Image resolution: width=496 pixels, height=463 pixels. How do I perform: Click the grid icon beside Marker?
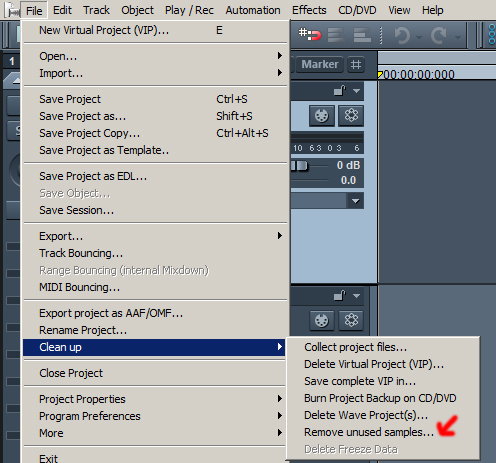[x=356, y=64]
